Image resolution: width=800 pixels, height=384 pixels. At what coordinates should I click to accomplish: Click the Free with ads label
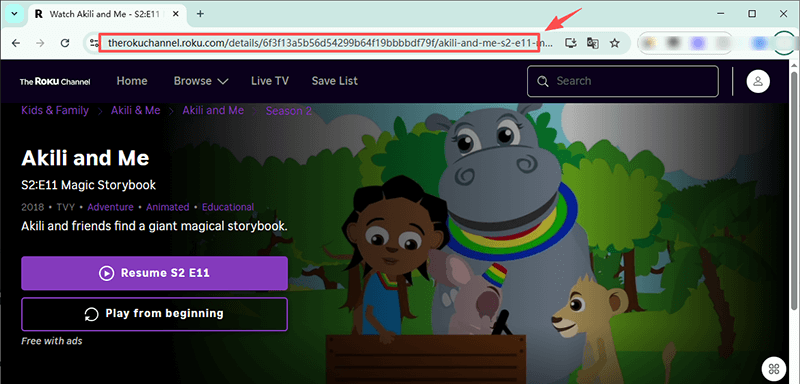point(52,341)
